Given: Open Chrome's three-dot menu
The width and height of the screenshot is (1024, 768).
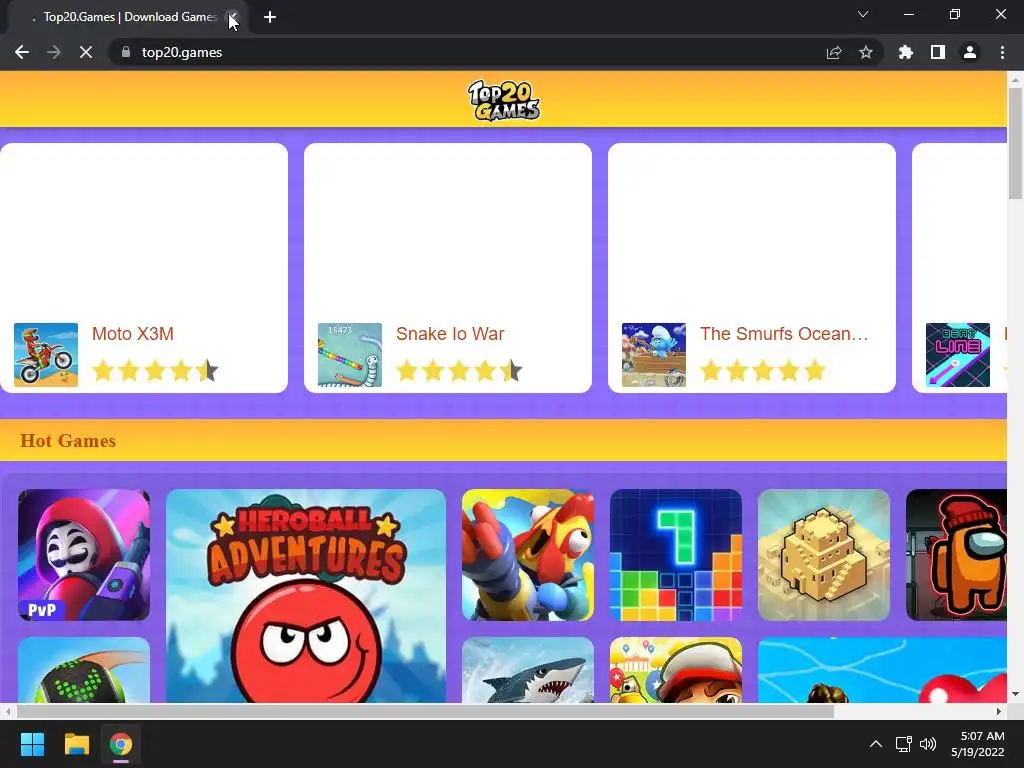Looking at the screenshot, I should (1002, 52).
